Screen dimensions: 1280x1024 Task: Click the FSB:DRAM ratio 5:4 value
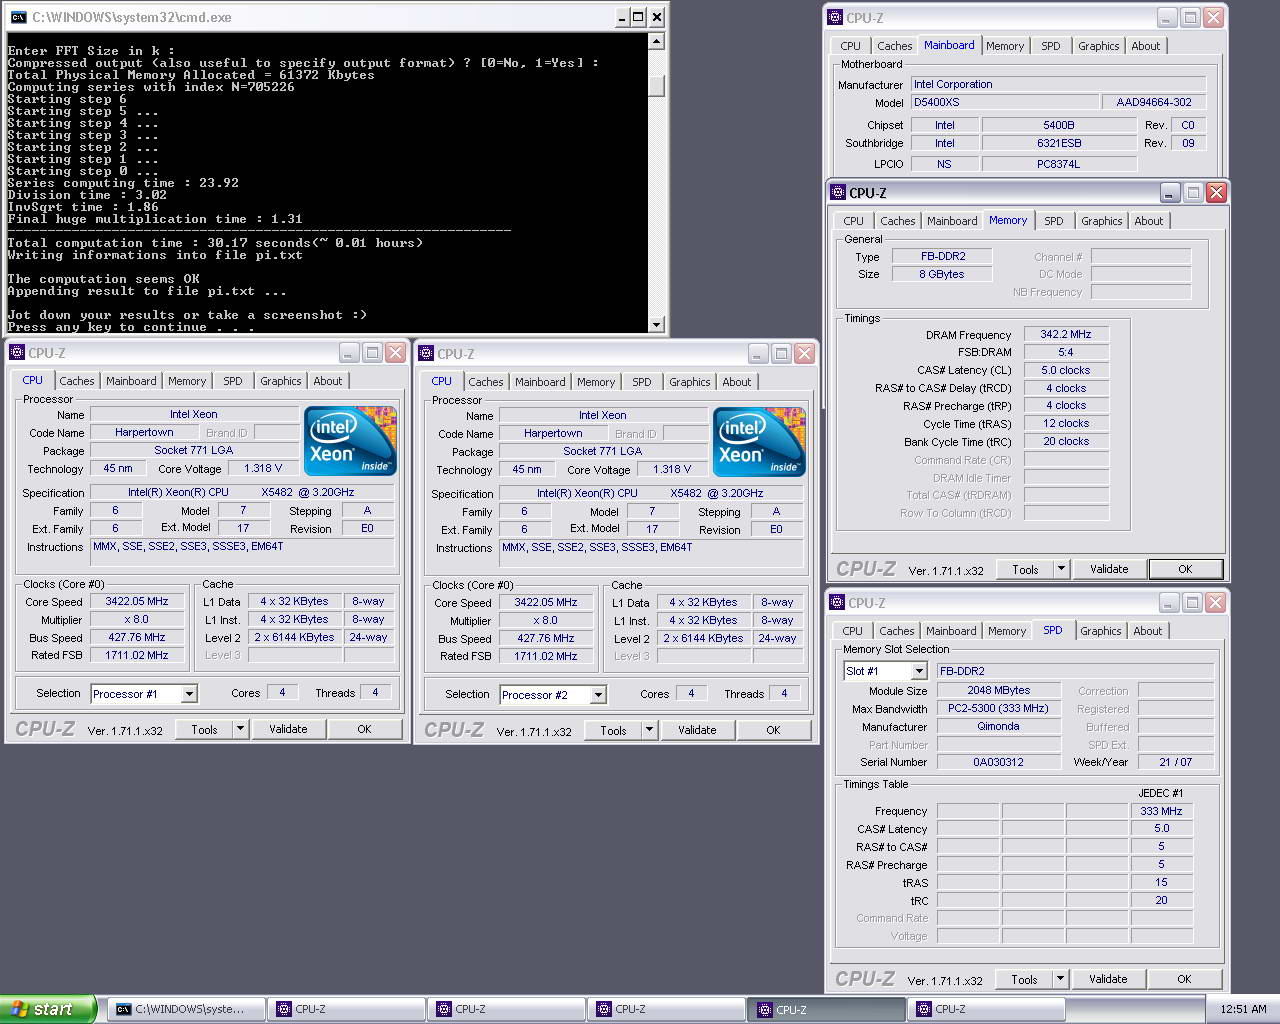(x=1066, y=352)
